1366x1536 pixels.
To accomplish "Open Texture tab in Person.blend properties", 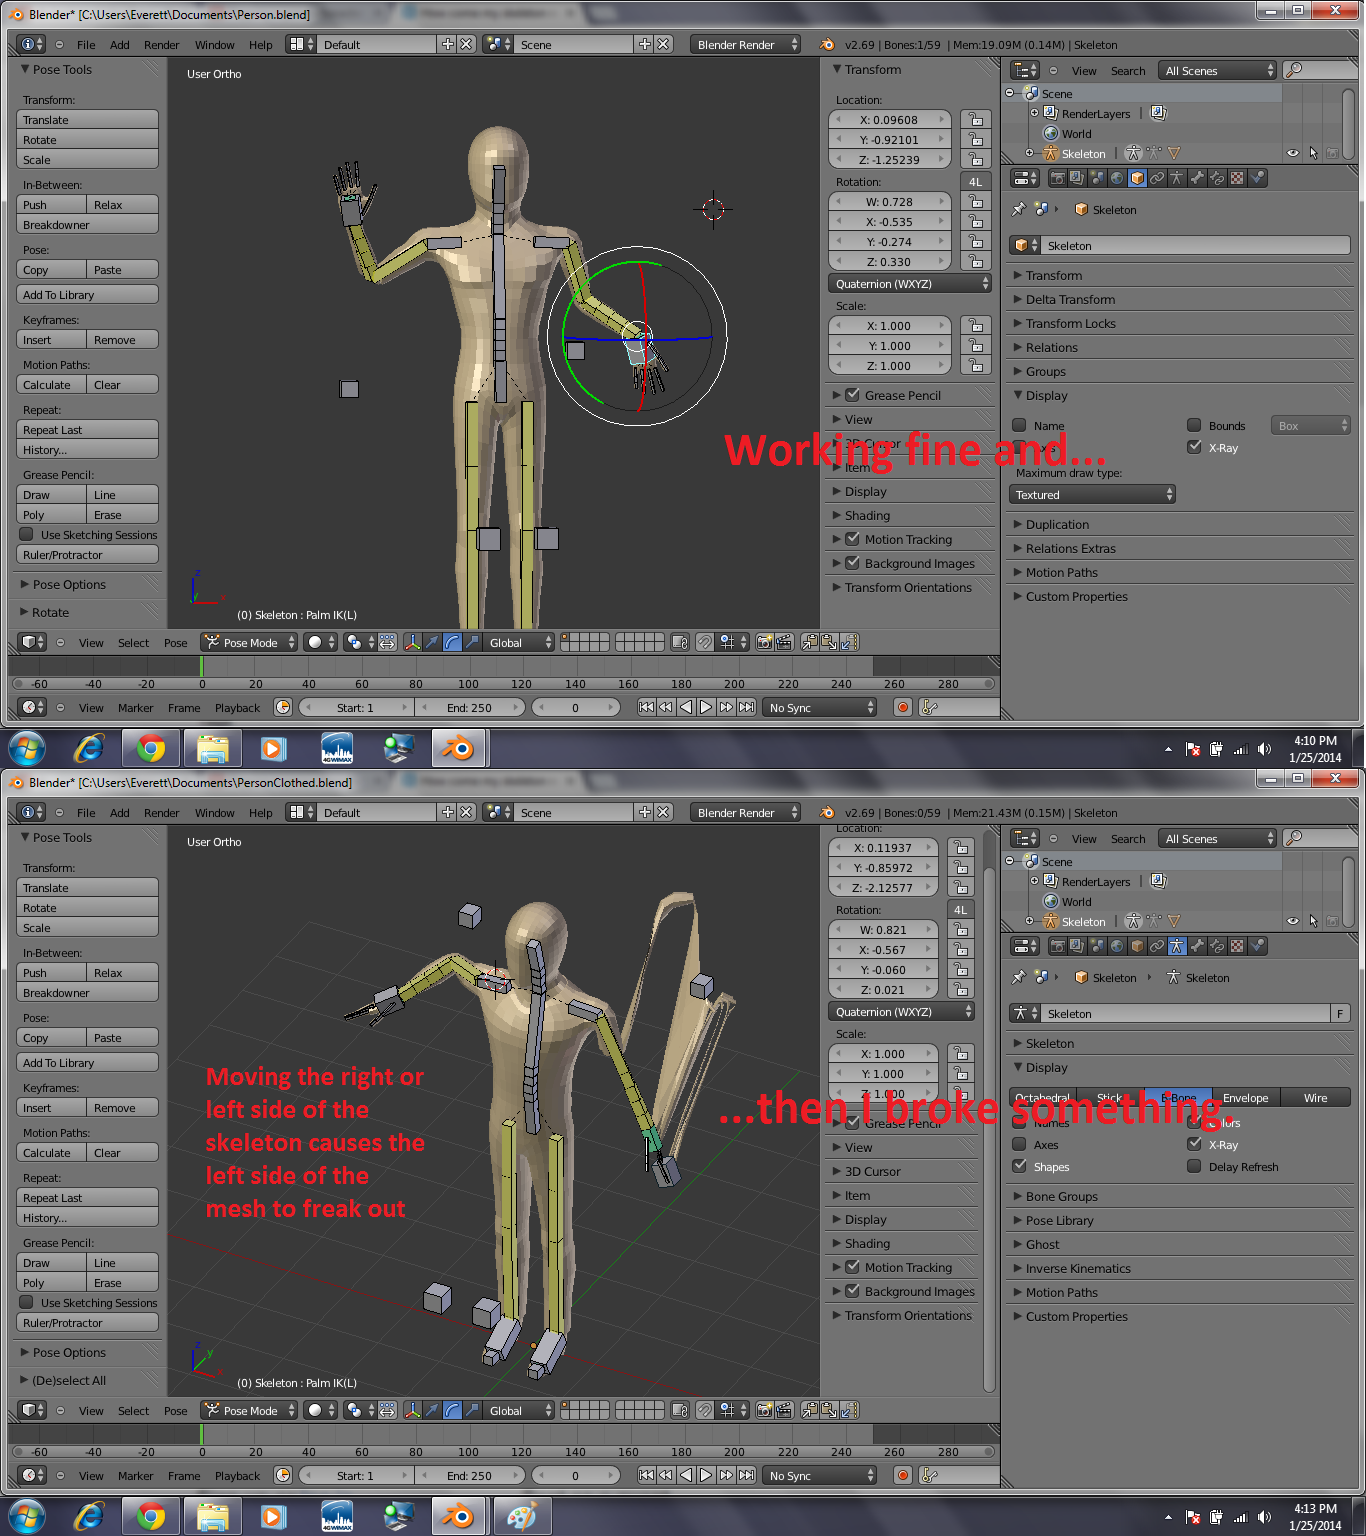I will [1237, 178].
